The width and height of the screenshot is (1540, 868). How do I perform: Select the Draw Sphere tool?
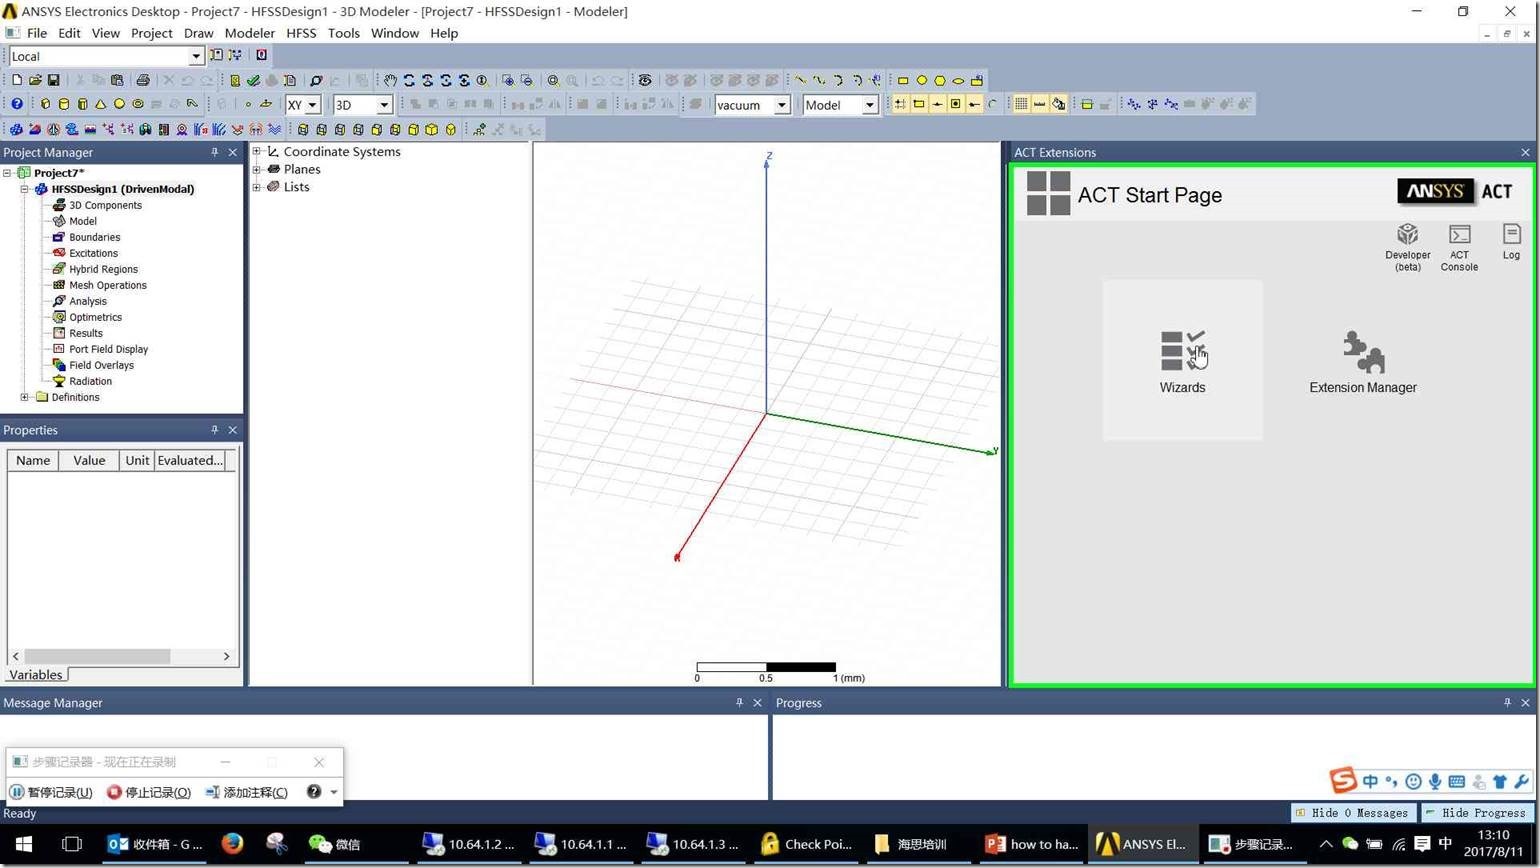(x=119, y=104)
